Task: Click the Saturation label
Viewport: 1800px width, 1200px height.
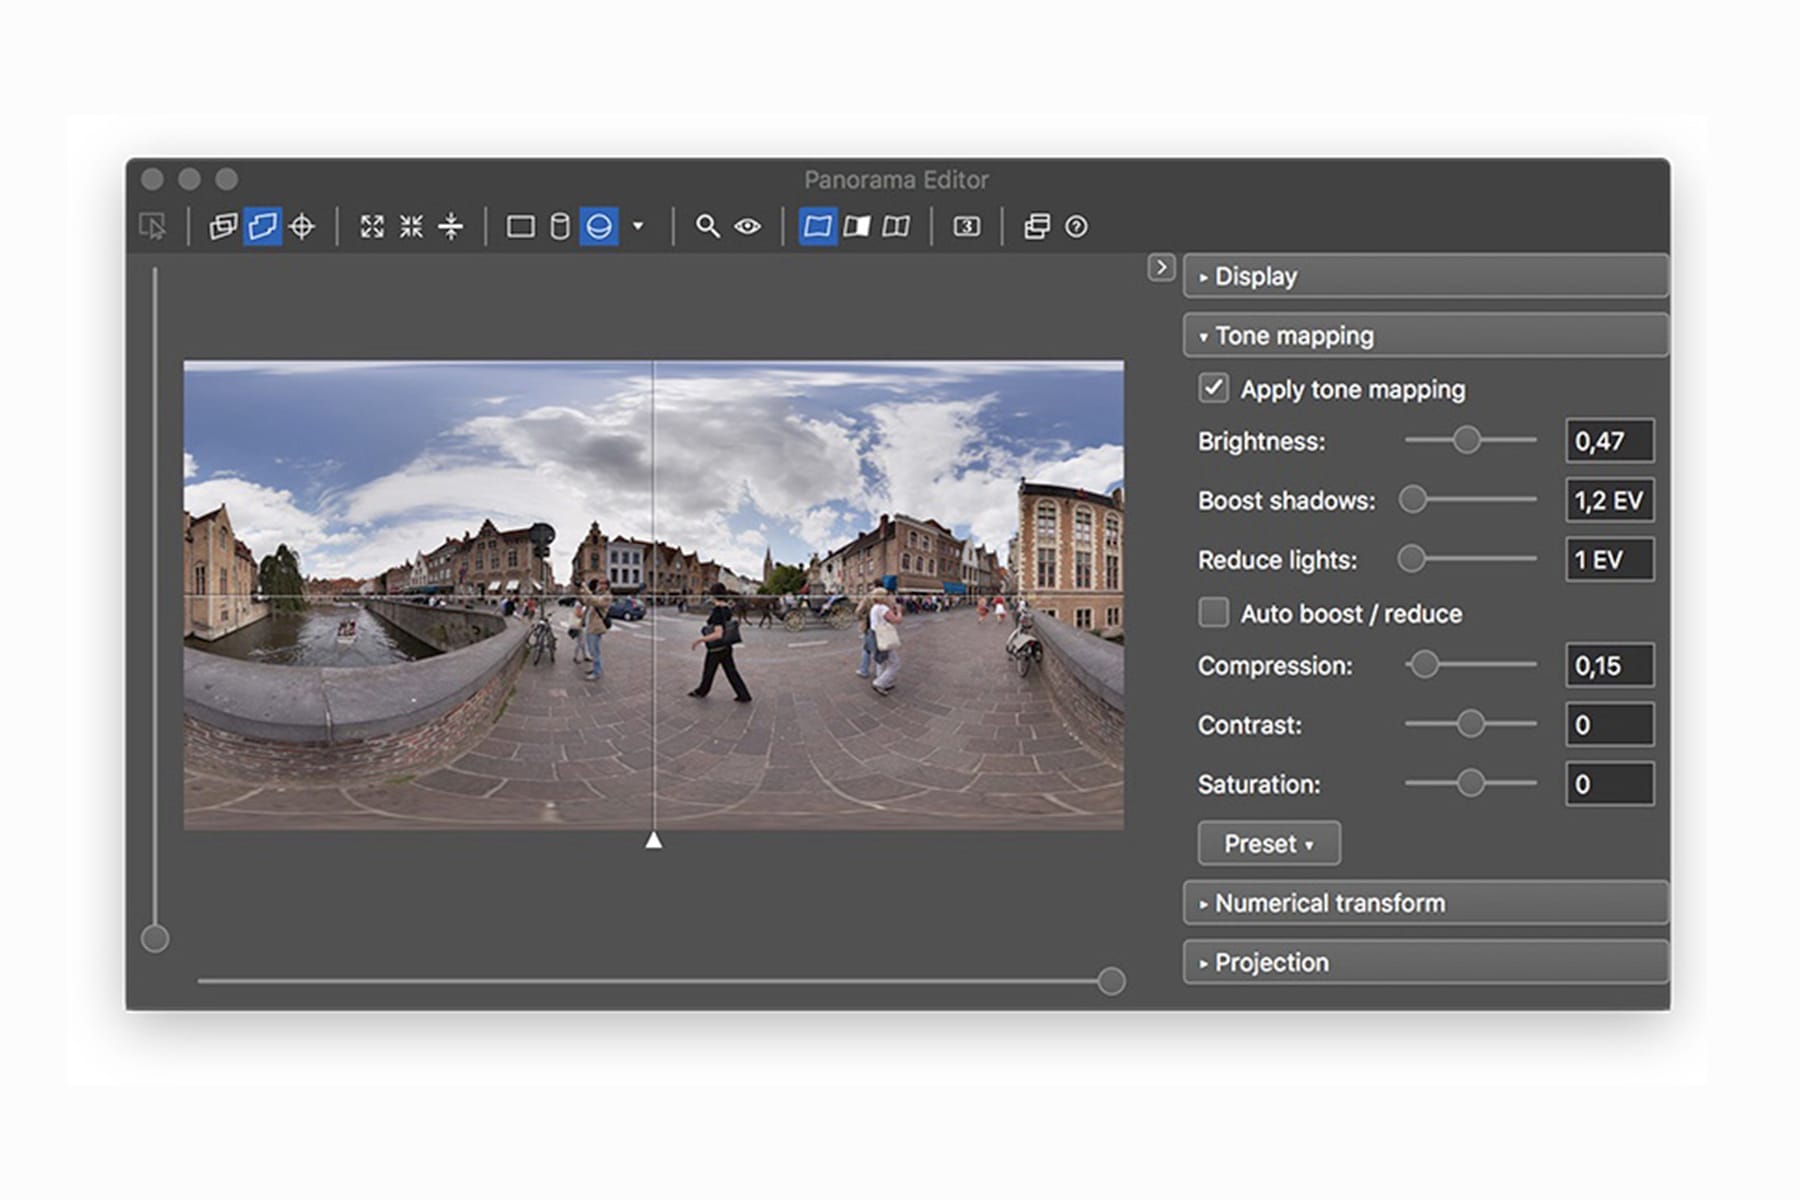Action: pyautogui.click(x=1259, y=784)
